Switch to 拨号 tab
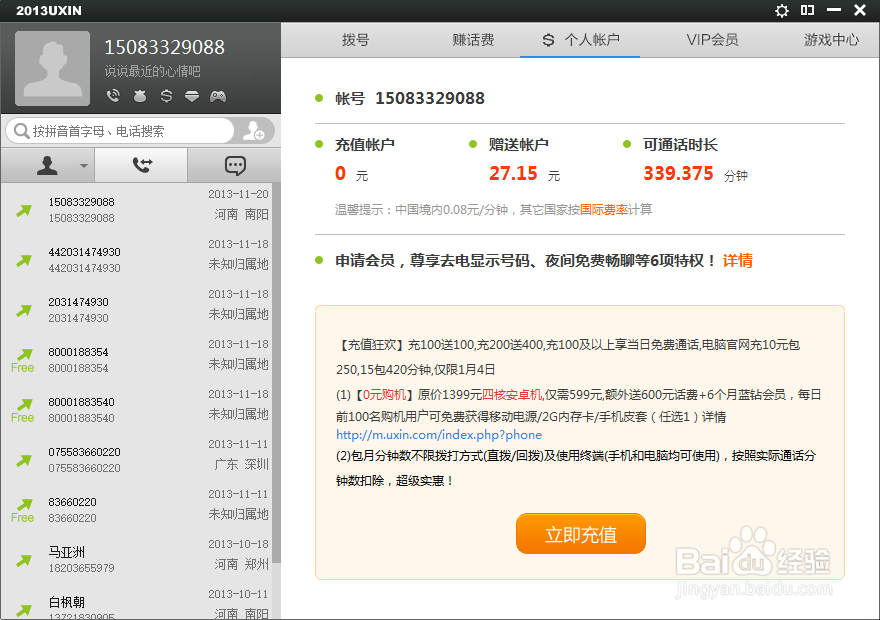The width and height of the screenshot is (880, 620). click(356, 40)
